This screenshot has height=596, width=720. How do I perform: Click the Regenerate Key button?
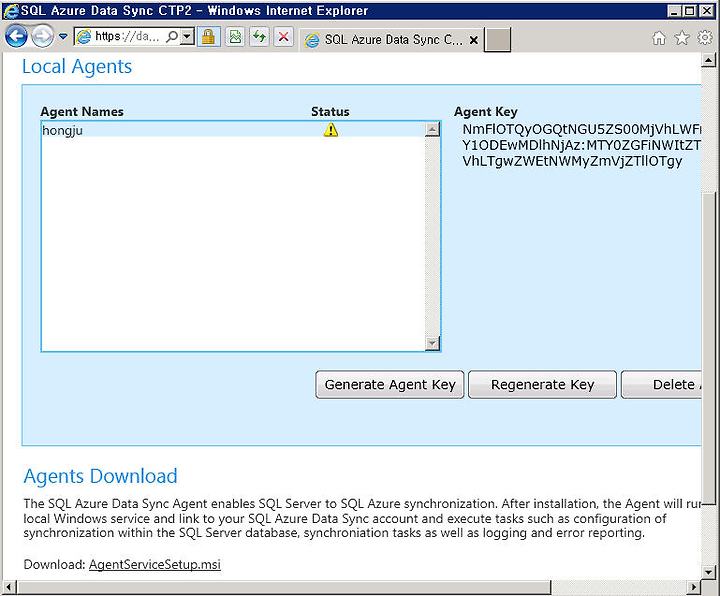pos(542,384)
